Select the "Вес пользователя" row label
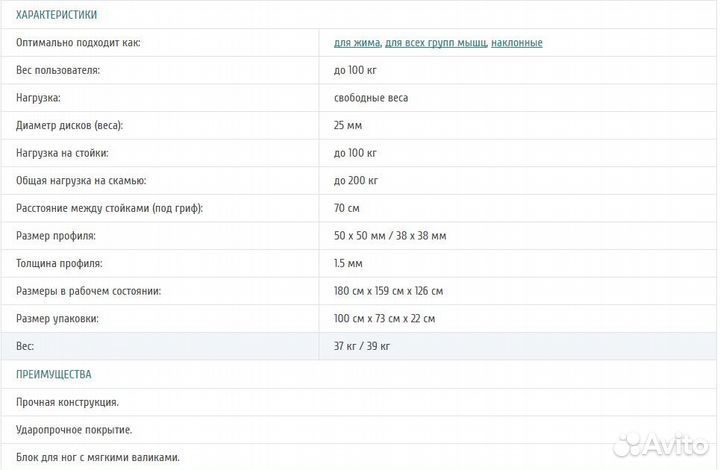This screenshot has width=720, height=470. tap(58, 70)
